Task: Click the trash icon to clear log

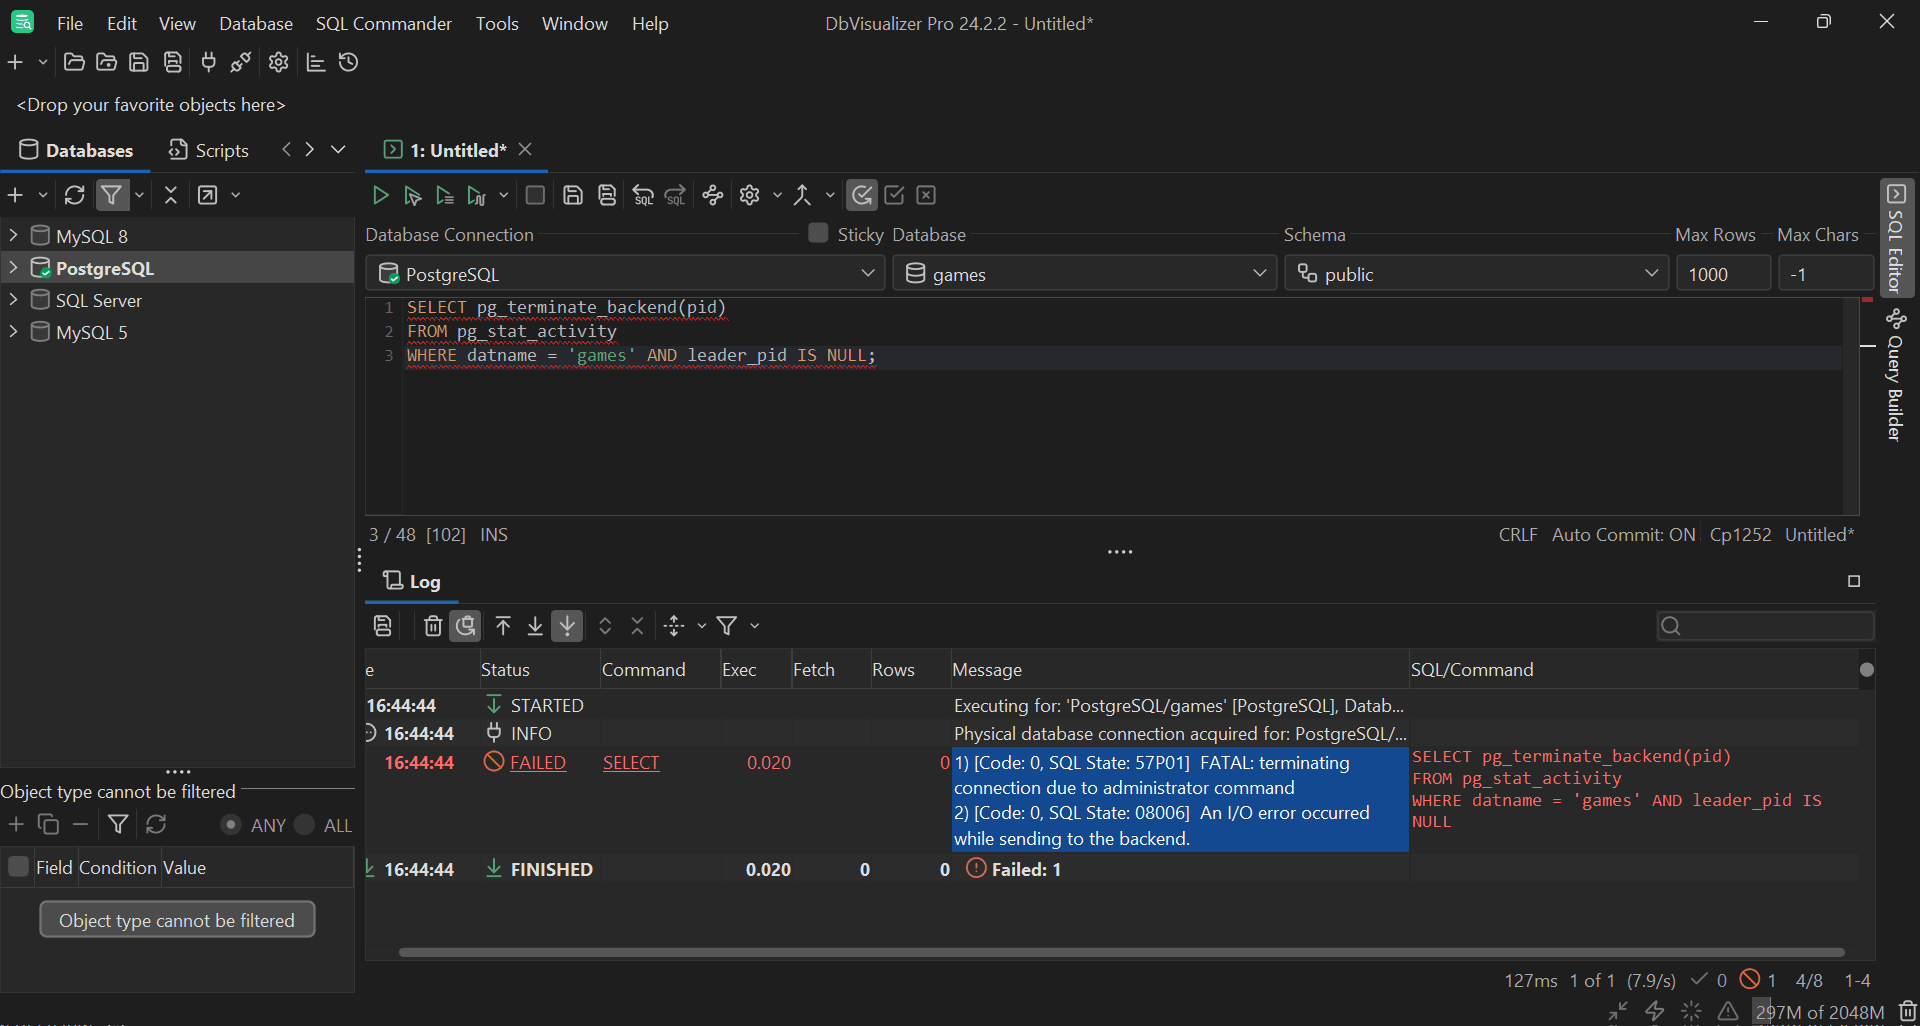Action: pyautogui.click(x=432, y=626)
